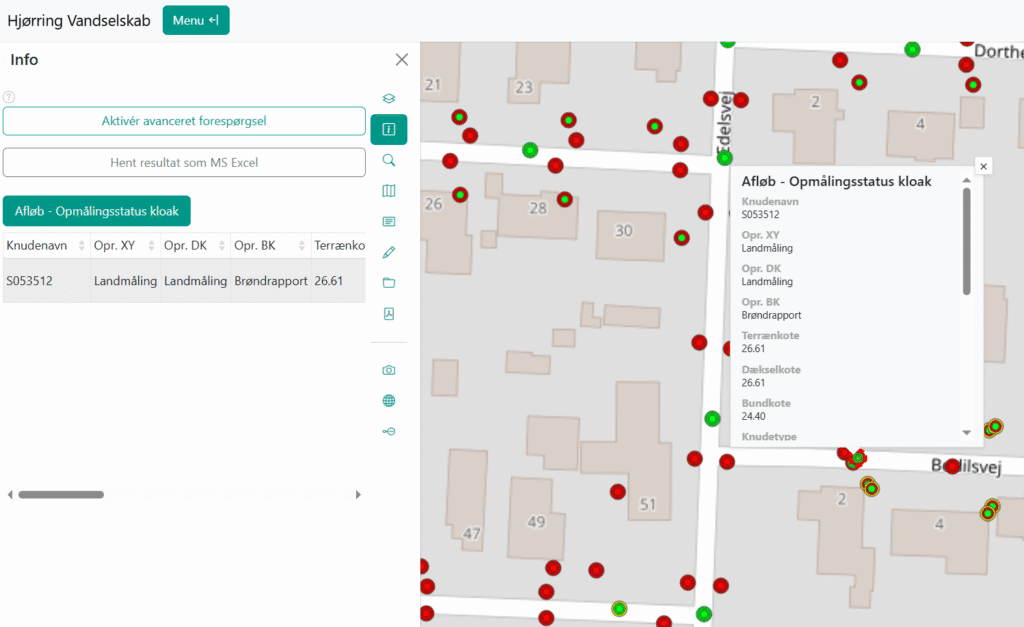The height and width of the screenshot is (627, 1024).
Task: Click the folded map icon
Action: tap(389, 191)
